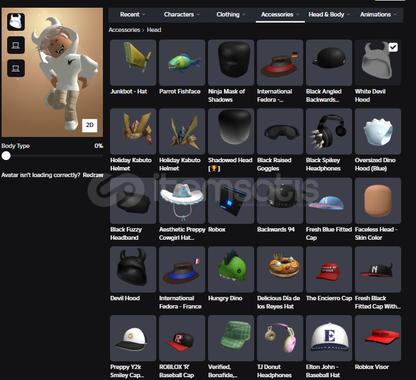Expand the Animations dropdown
Image resolution: width=416 pixels, height=380 pixels.
[x=378, y=15]
